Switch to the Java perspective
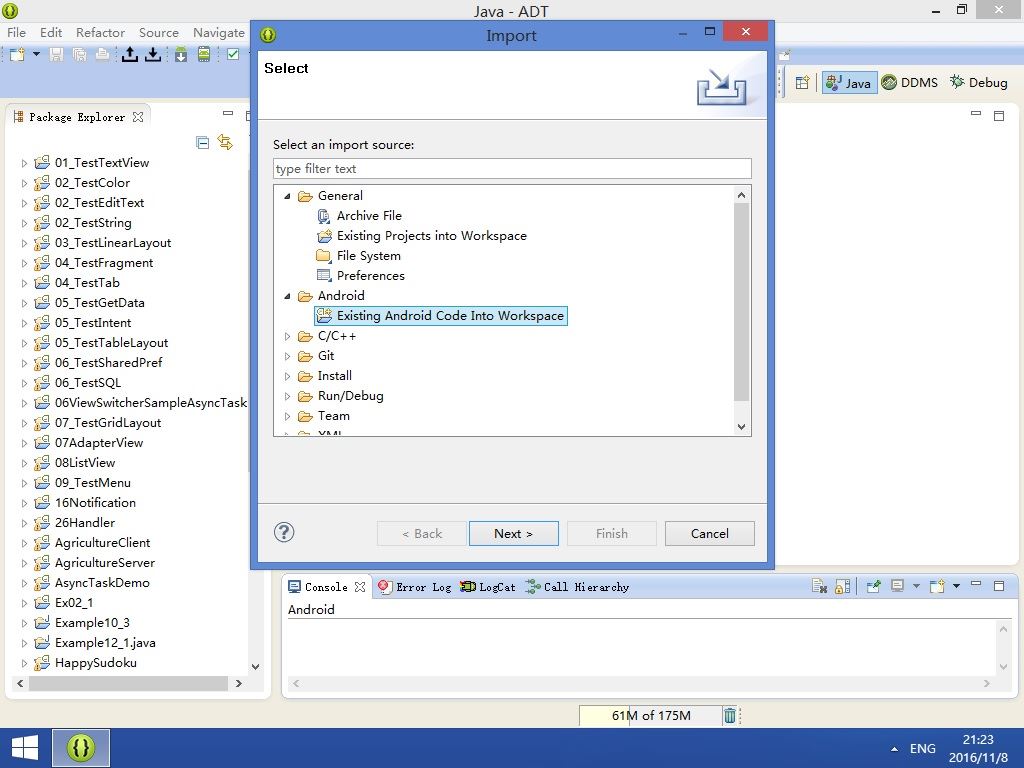Screen dimensions: 1024x768 [849, 82]
